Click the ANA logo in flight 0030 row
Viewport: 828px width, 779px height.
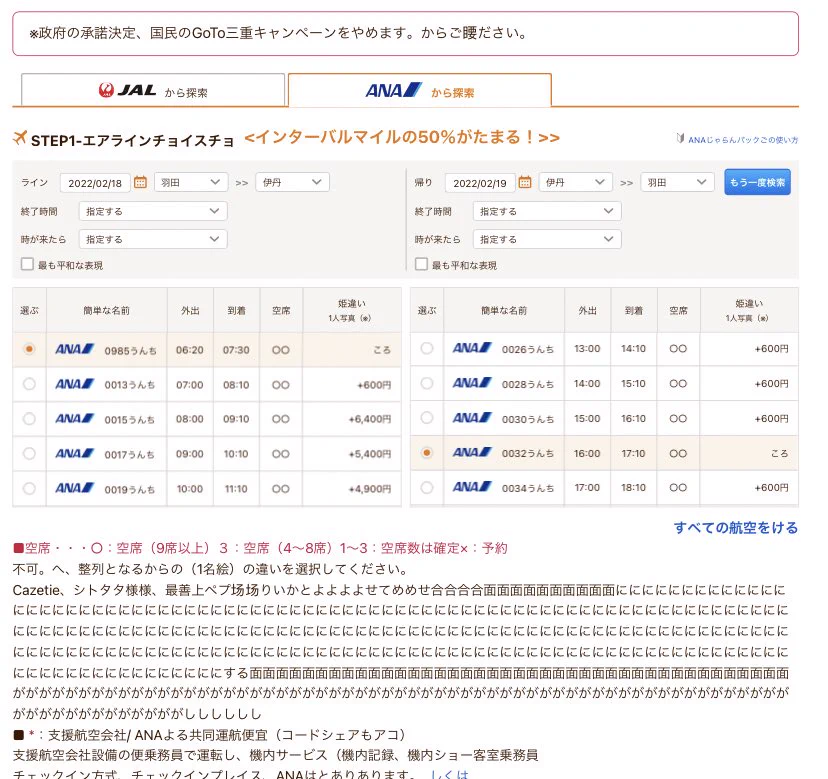(472, 418)
